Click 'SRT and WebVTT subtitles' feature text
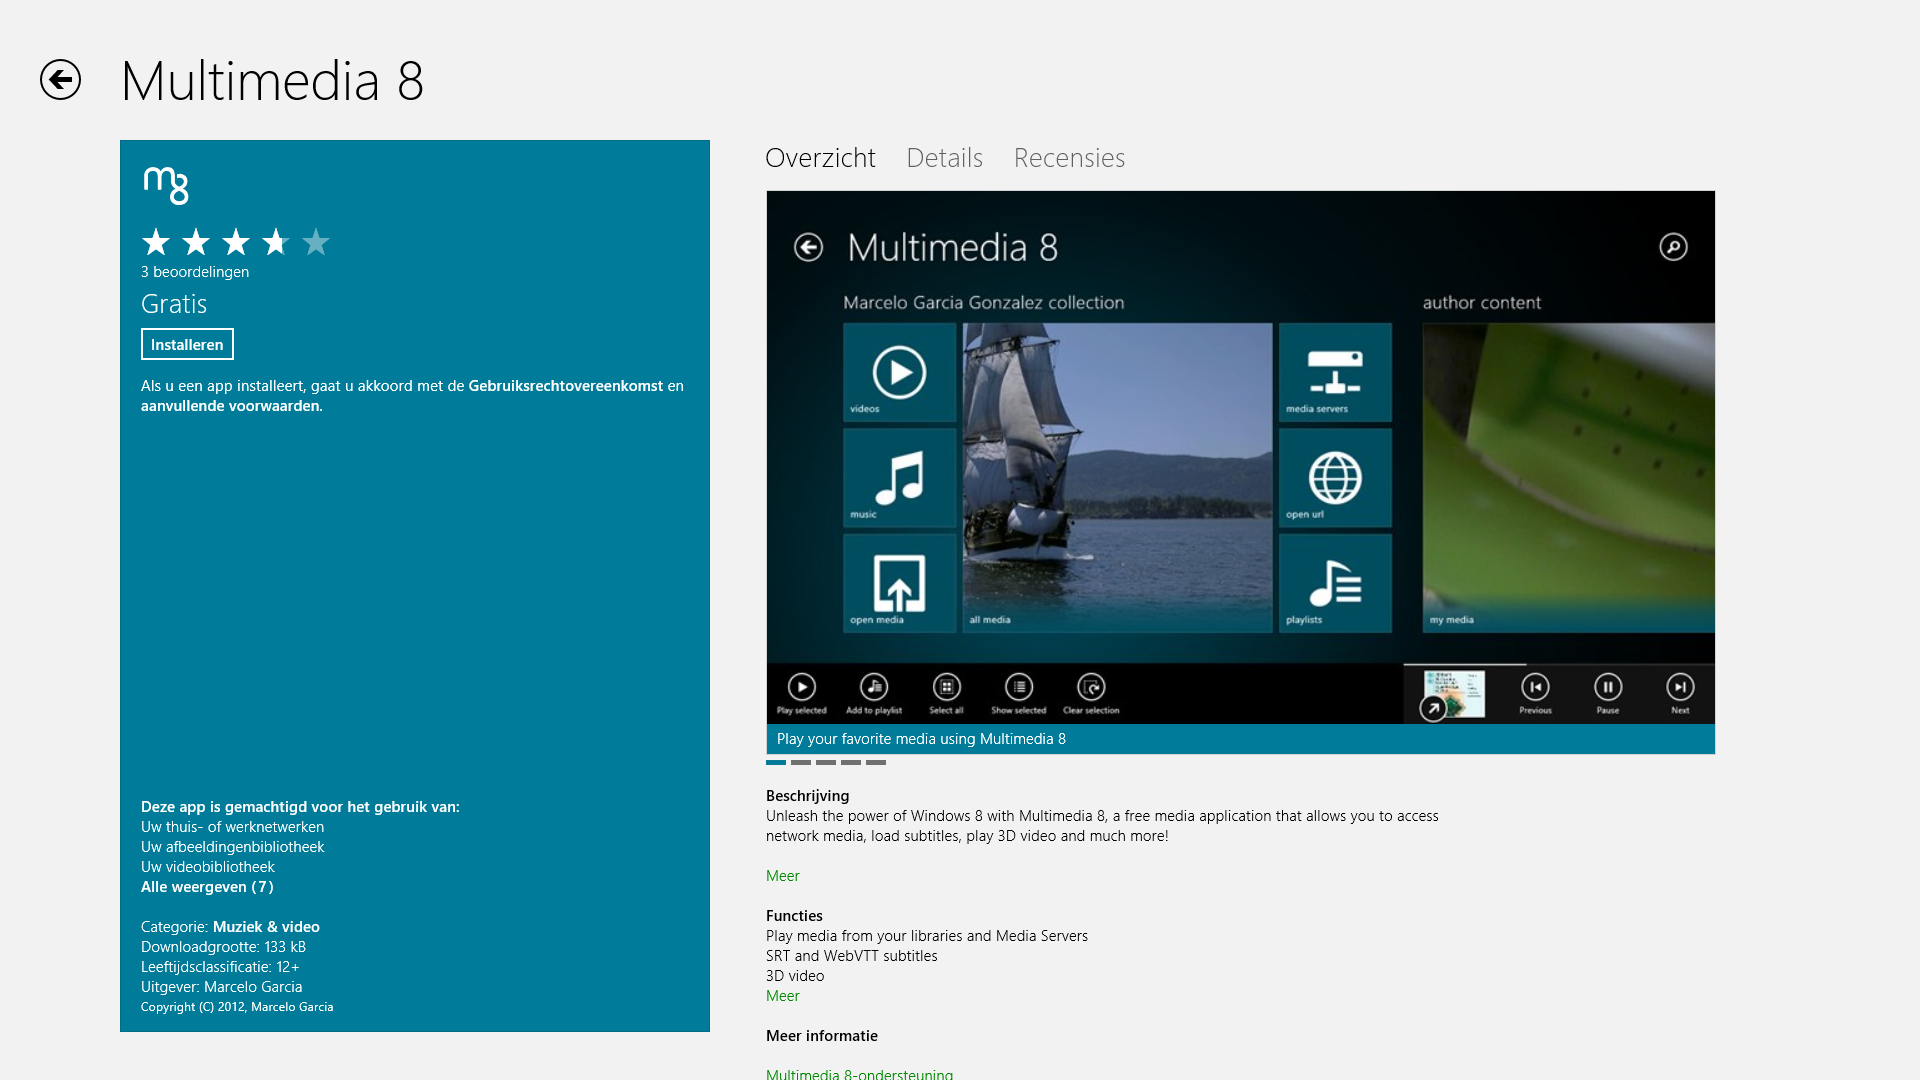 coord(852,956)
